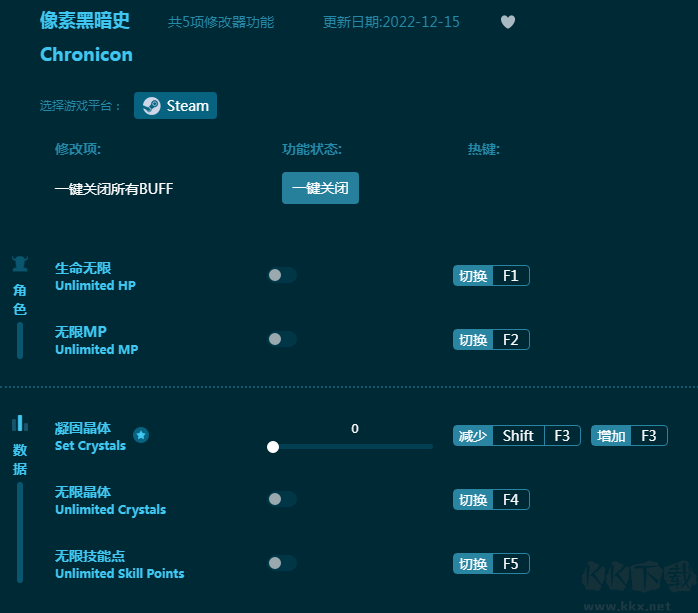The image size is (698, 613).
Task: Click the star icon beside Set Crystals
Action: tap(141, 435)
